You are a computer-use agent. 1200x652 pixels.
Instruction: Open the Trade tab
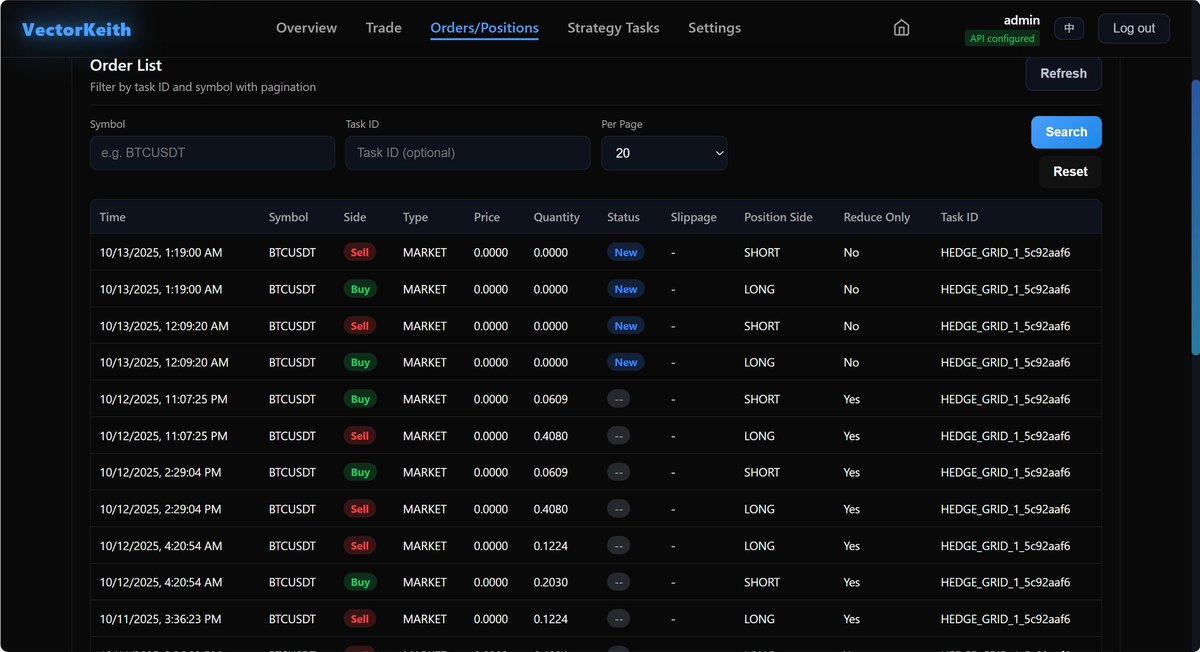pos(384,28)
